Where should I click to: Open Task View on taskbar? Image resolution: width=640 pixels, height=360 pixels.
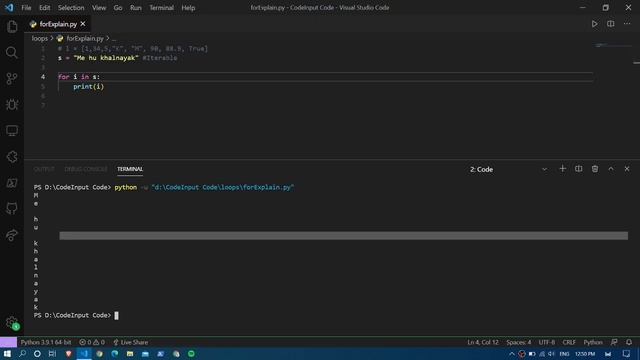52,353
